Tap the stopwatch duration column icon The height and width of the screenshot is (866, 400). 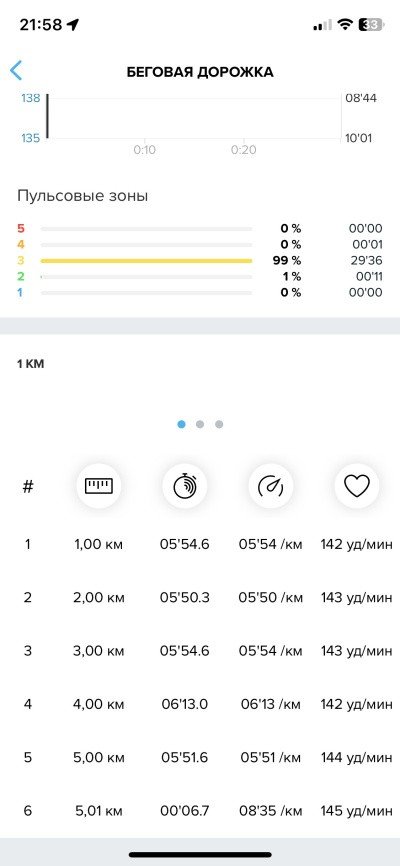pos(185,486)
